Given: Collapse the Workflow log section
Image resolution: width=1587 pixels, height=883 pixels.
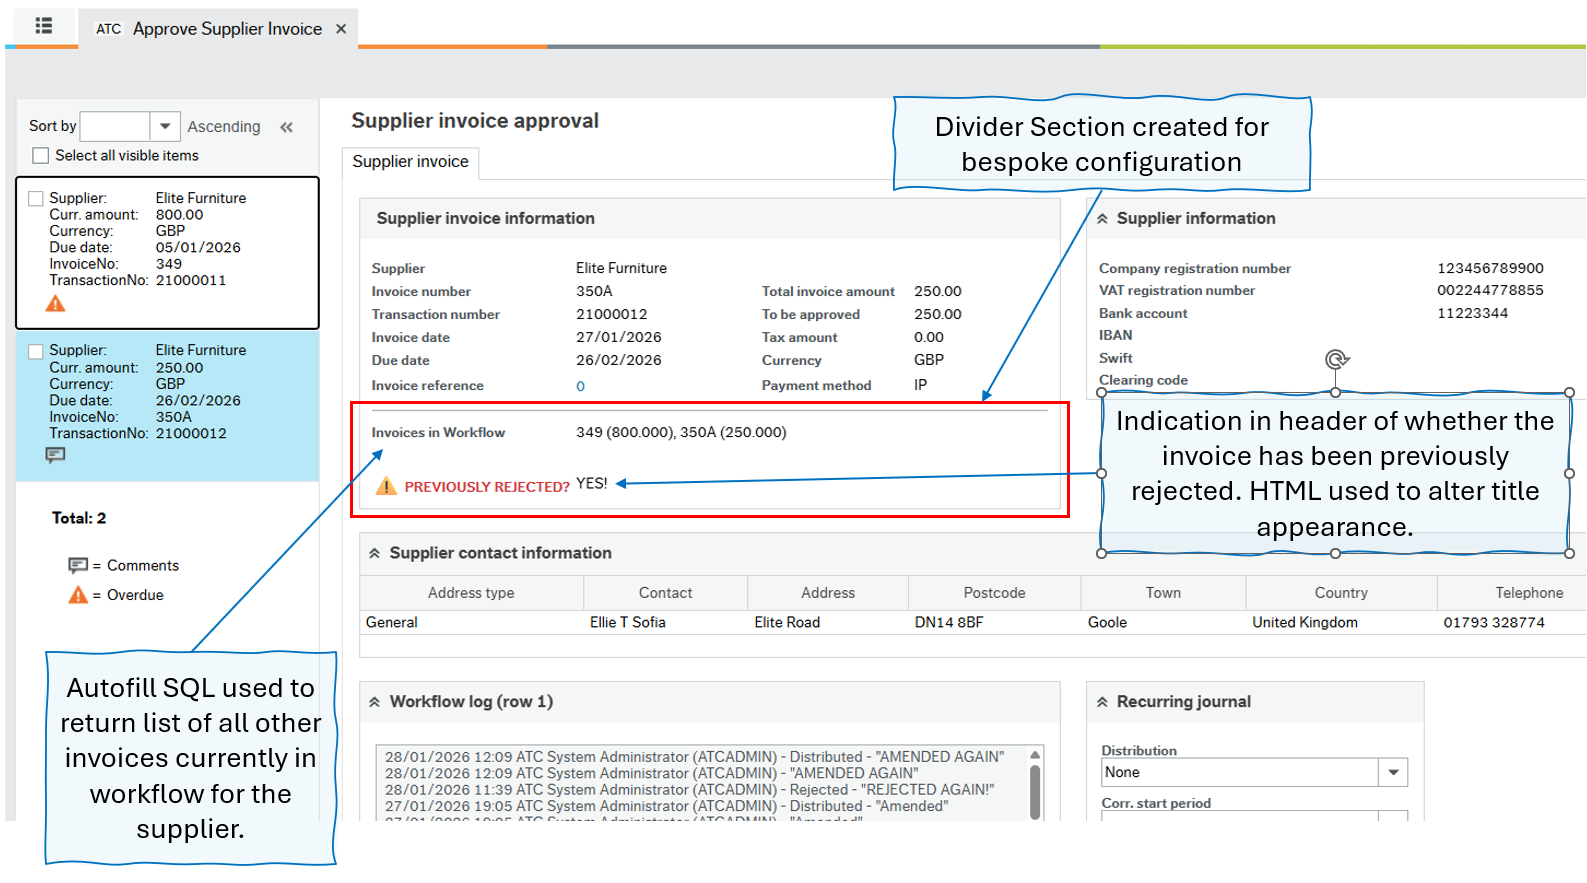Looking at the screenshot, I should (374, 702).
